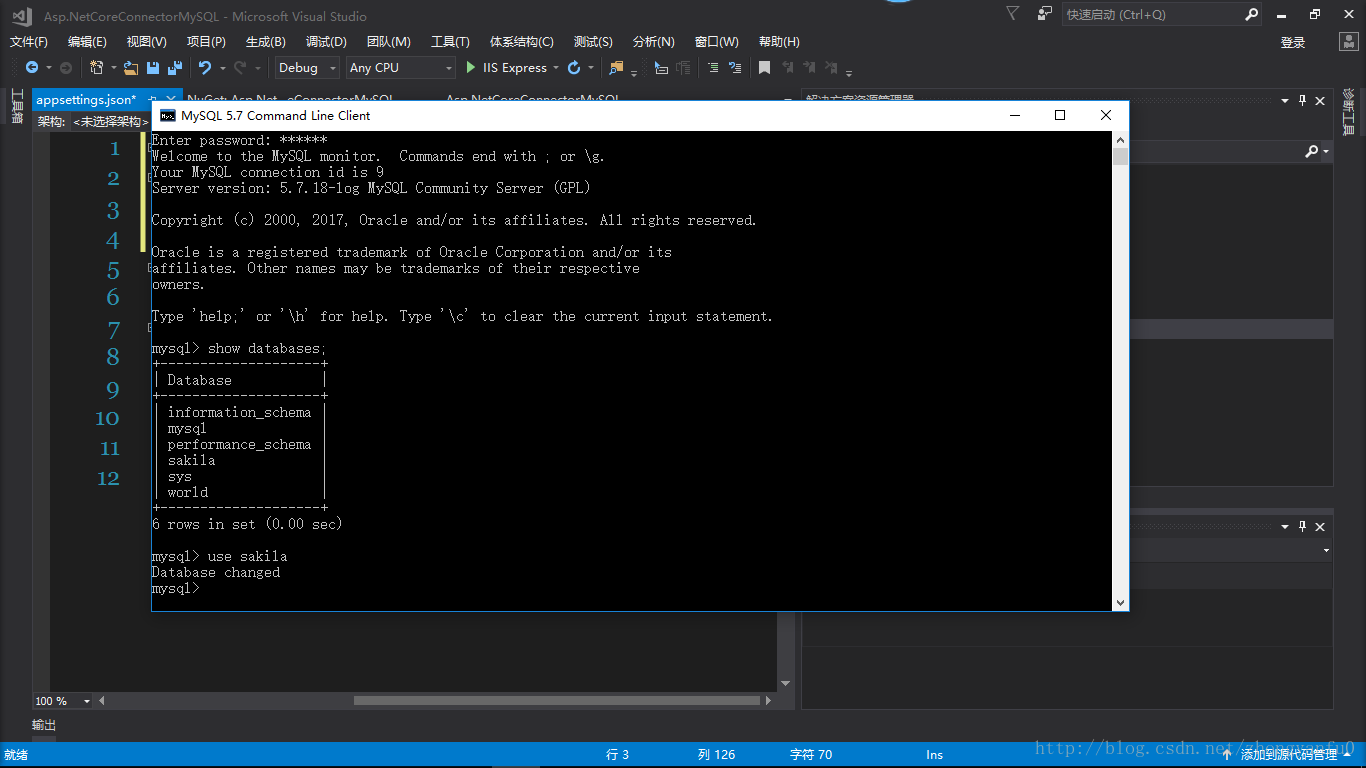This screenshot has width=1366, height=768.
Task: Open the properties panel object combo dropdown
Action: tap(1327, 551)
